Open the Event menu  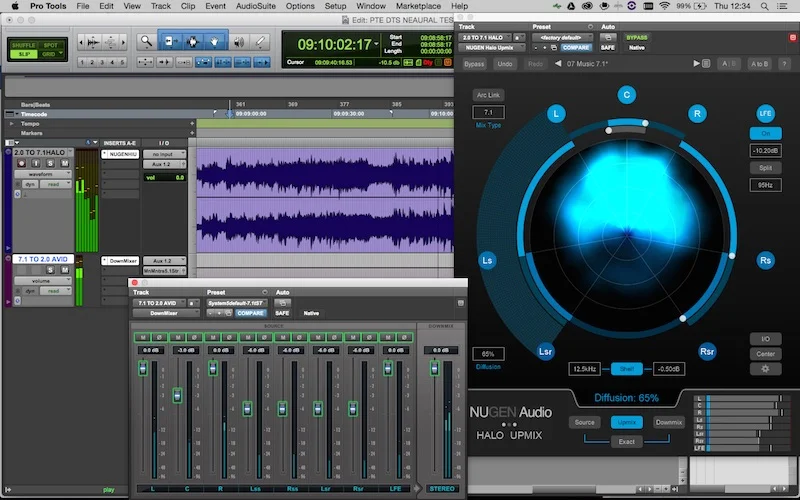click(x=215, y=6)
